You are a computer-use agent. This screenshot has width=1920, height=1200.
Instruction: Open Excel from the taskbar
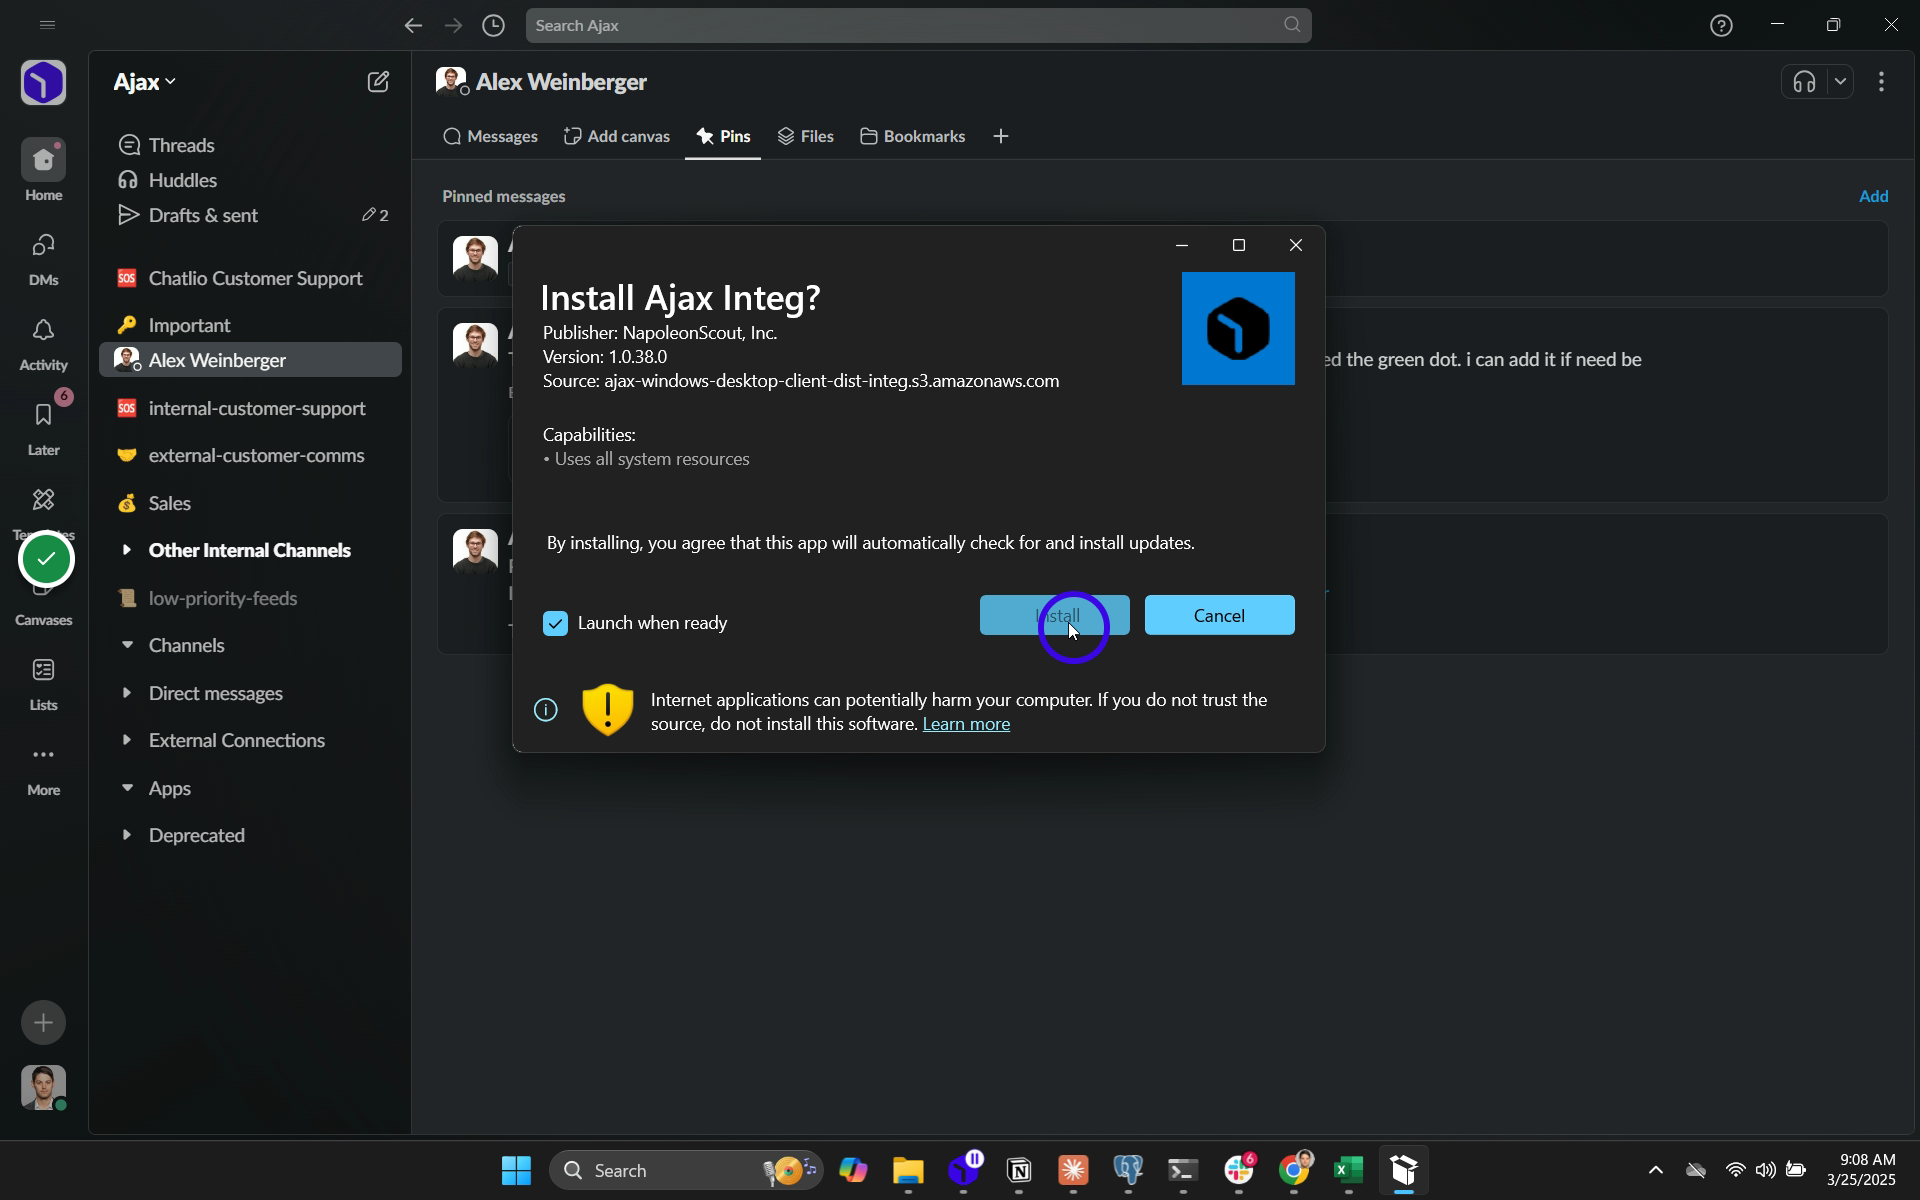(1348, 1170)
